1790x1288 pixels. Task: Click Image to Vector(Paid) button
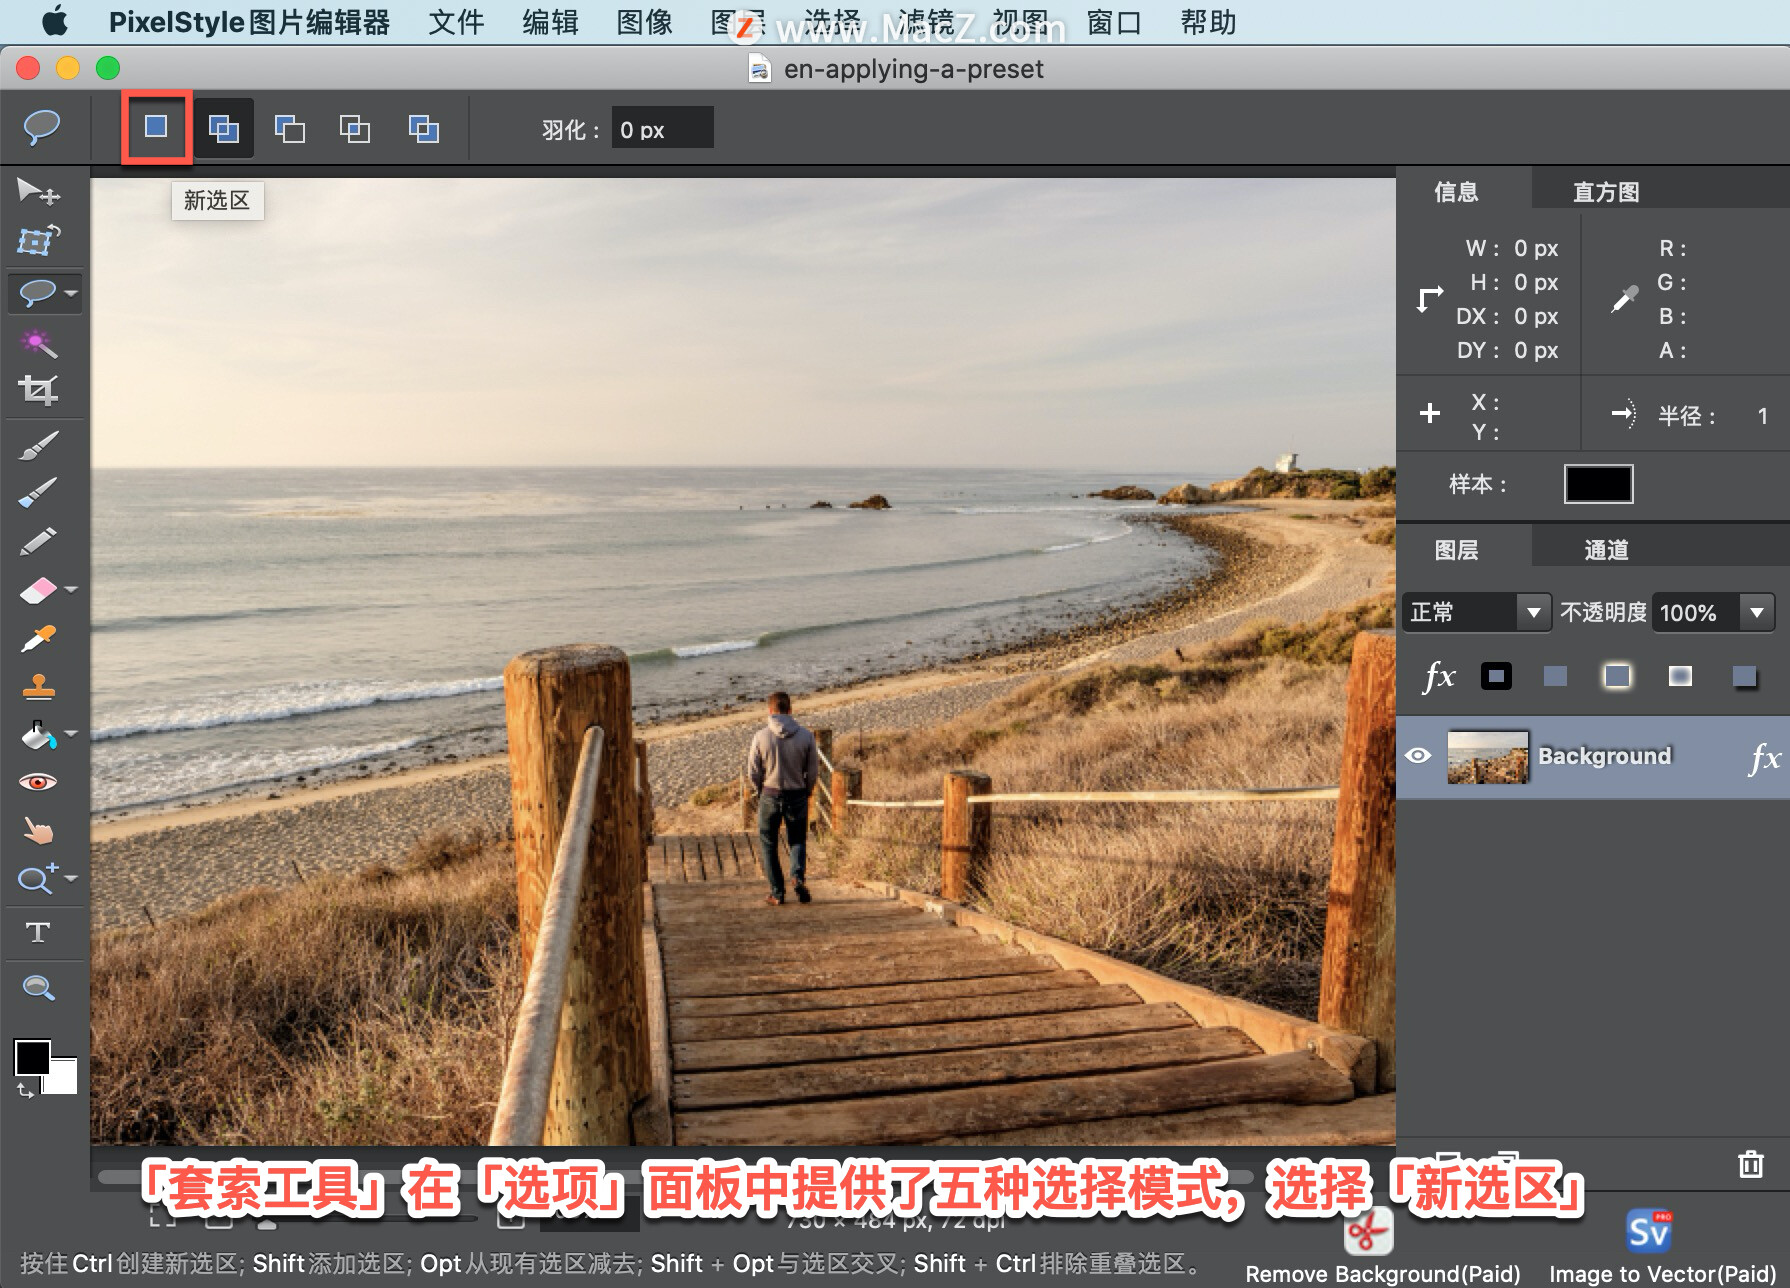click(1650, 1232)
